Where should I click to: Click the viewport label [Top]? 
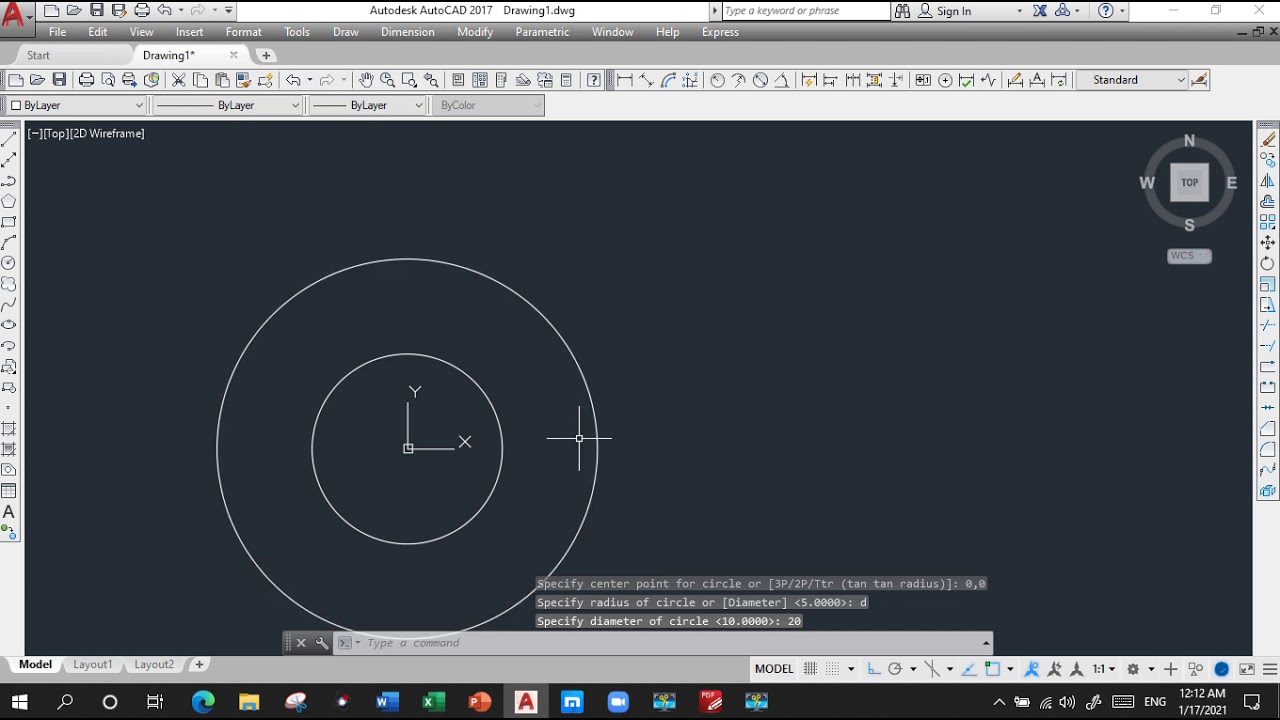(x=55, y=133)
